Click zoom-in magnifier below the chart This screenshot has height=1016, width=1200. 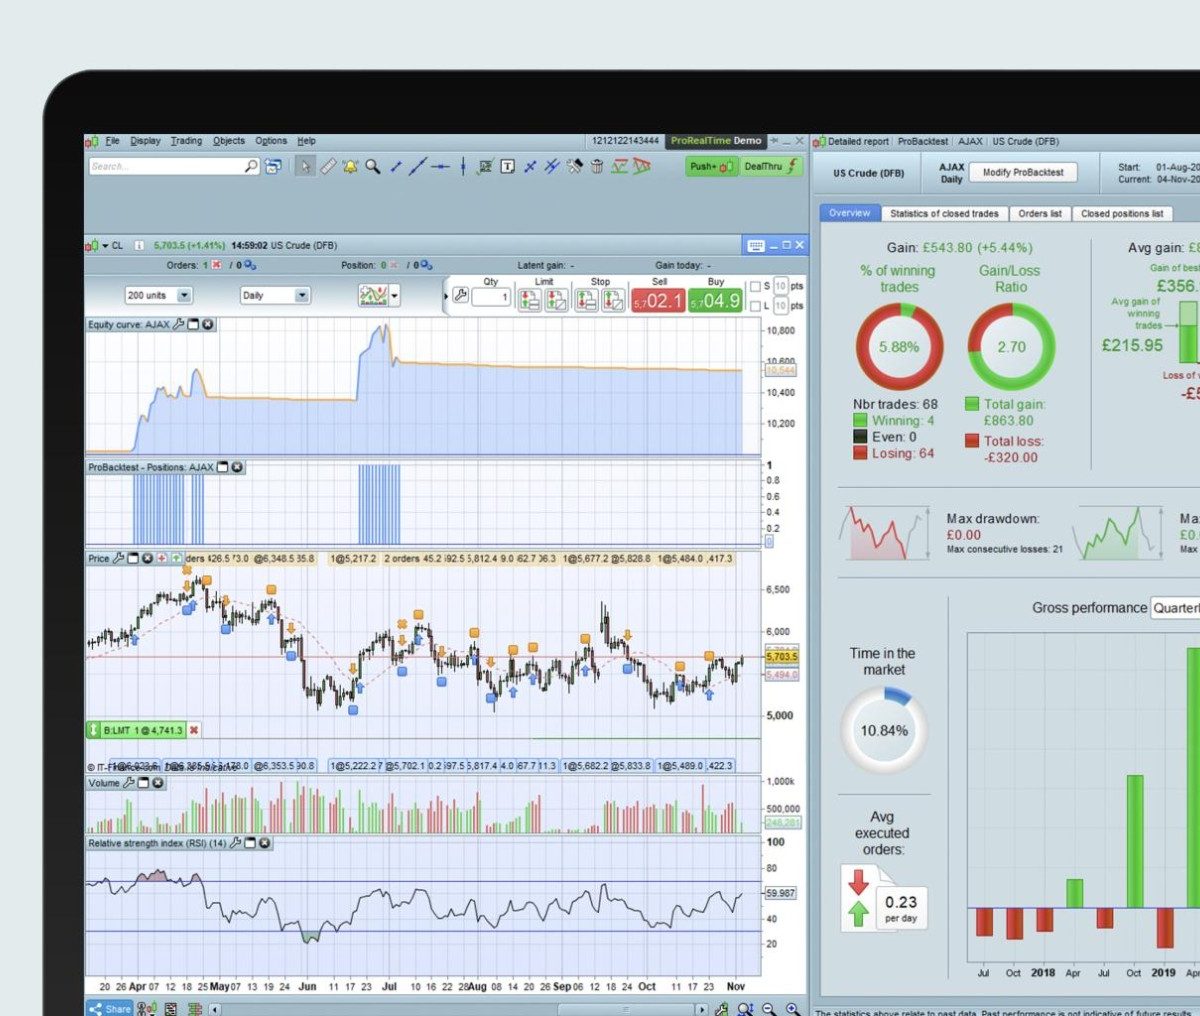coord(792,1009)
